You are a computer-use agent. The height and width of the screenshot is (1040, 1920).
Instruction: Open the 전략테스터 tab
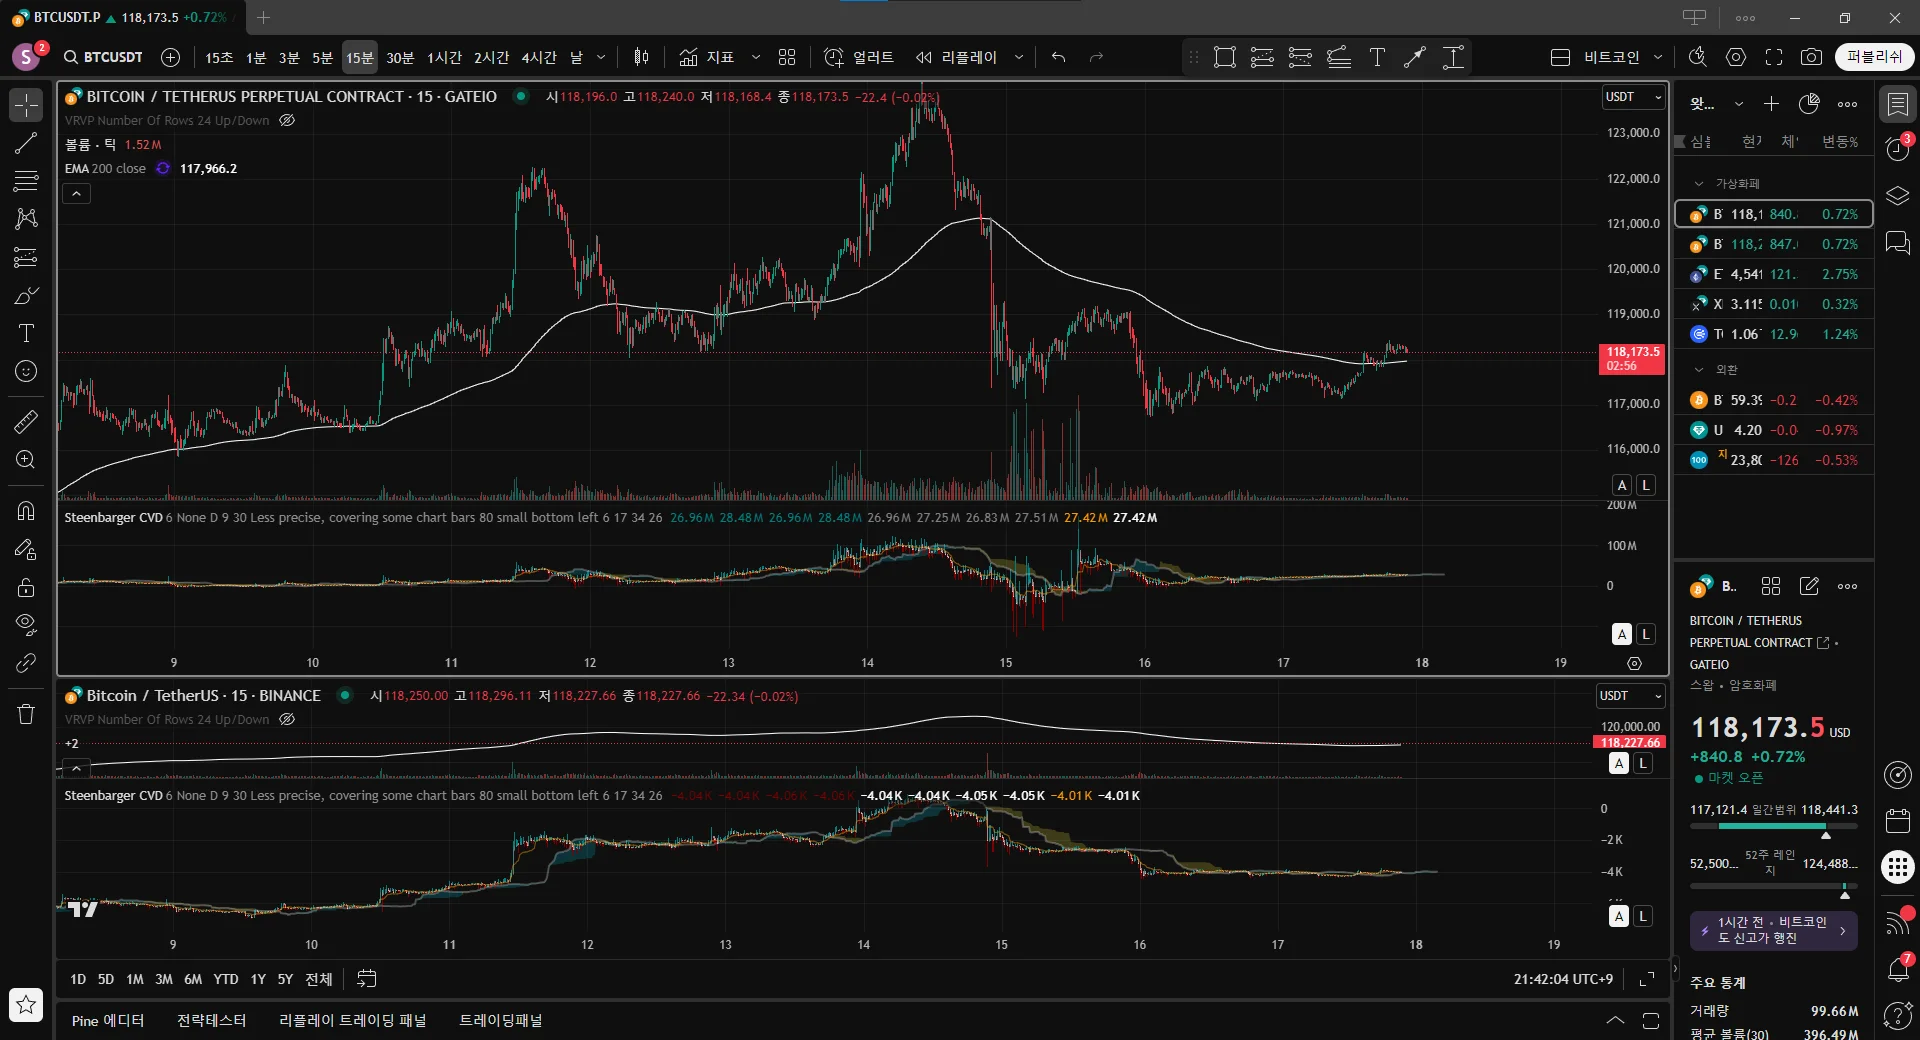click(x=212, y=1020)
